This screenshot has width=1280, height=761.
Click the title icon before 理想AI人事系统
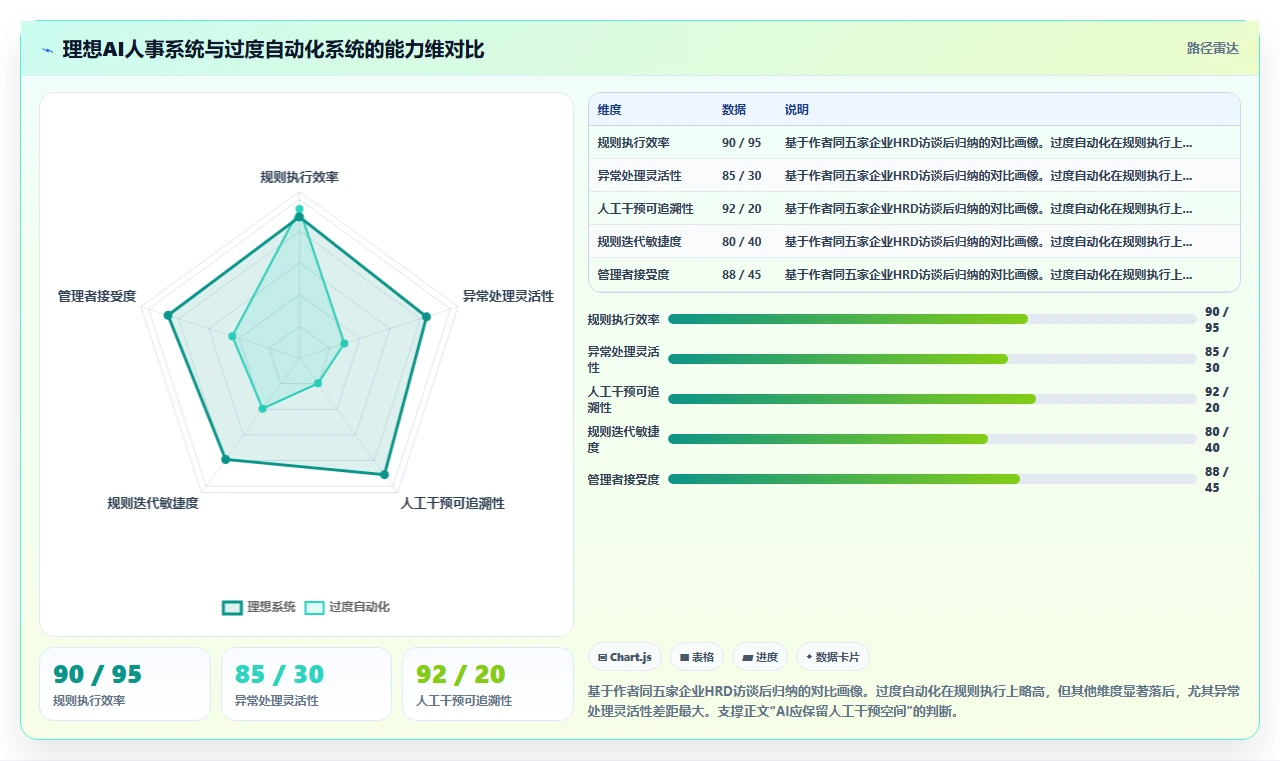[x=48, y=50]
